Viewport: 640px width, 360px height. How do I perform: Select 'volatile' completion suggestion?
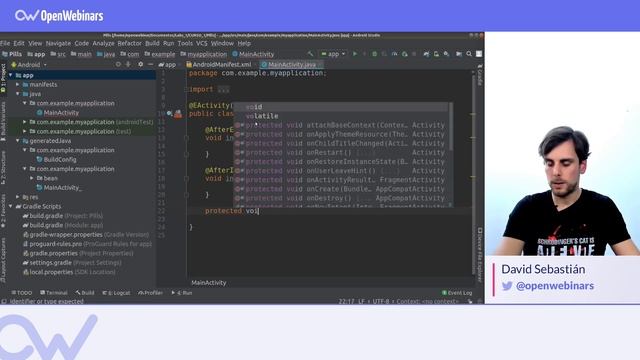tap(342, 116)
